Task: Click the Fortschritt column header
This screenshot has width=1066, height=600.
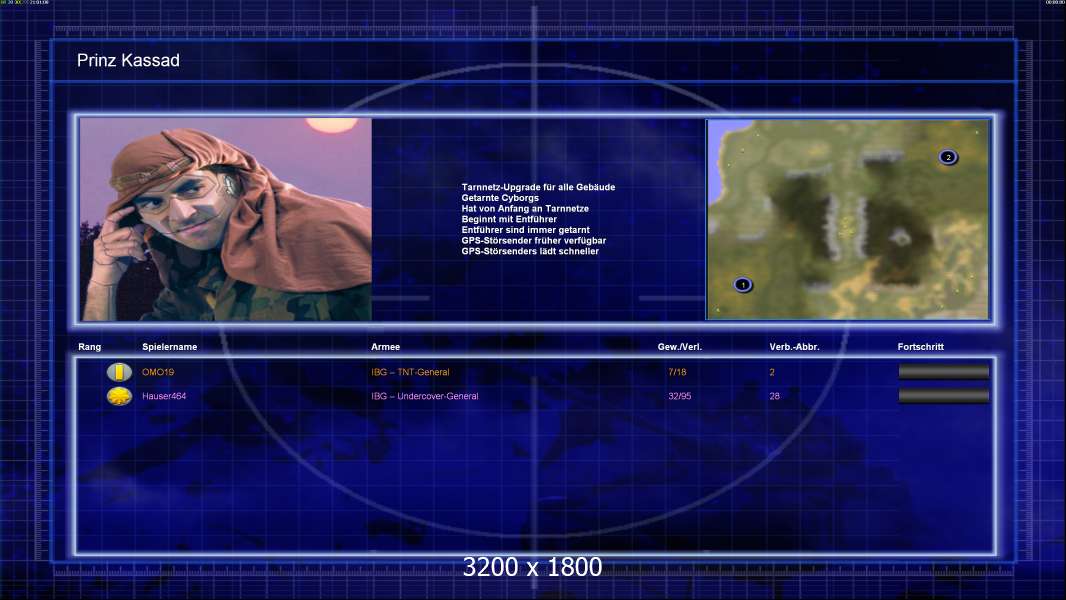Action: pos(921,347)
